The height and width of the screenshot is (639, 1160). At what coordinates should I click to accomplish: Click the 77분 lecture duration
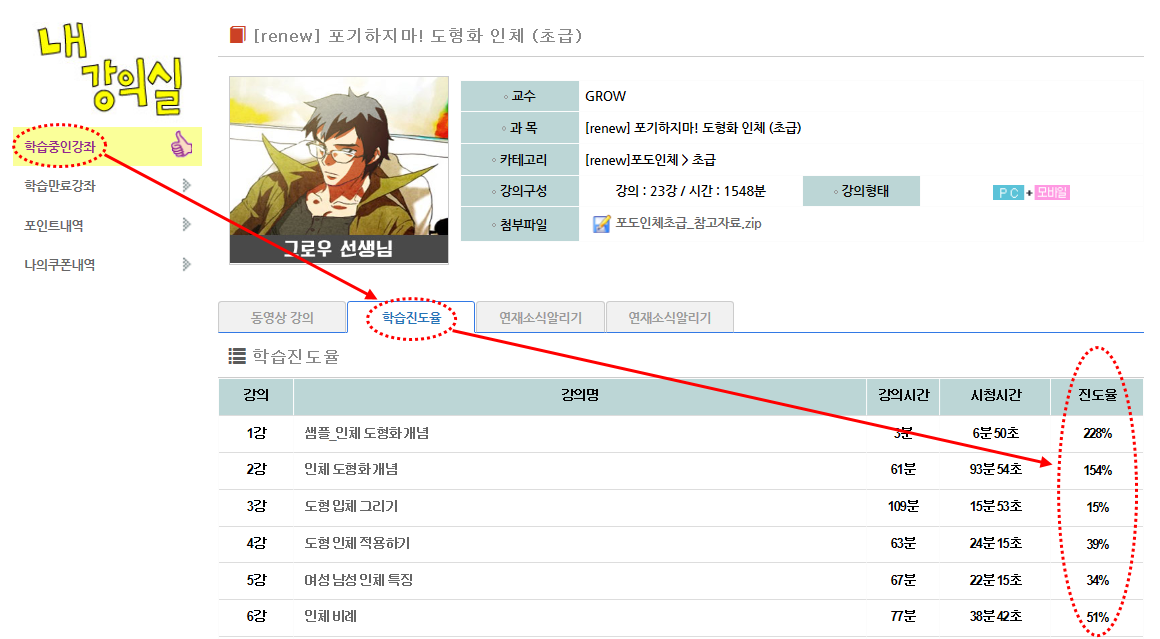point(903,616)
